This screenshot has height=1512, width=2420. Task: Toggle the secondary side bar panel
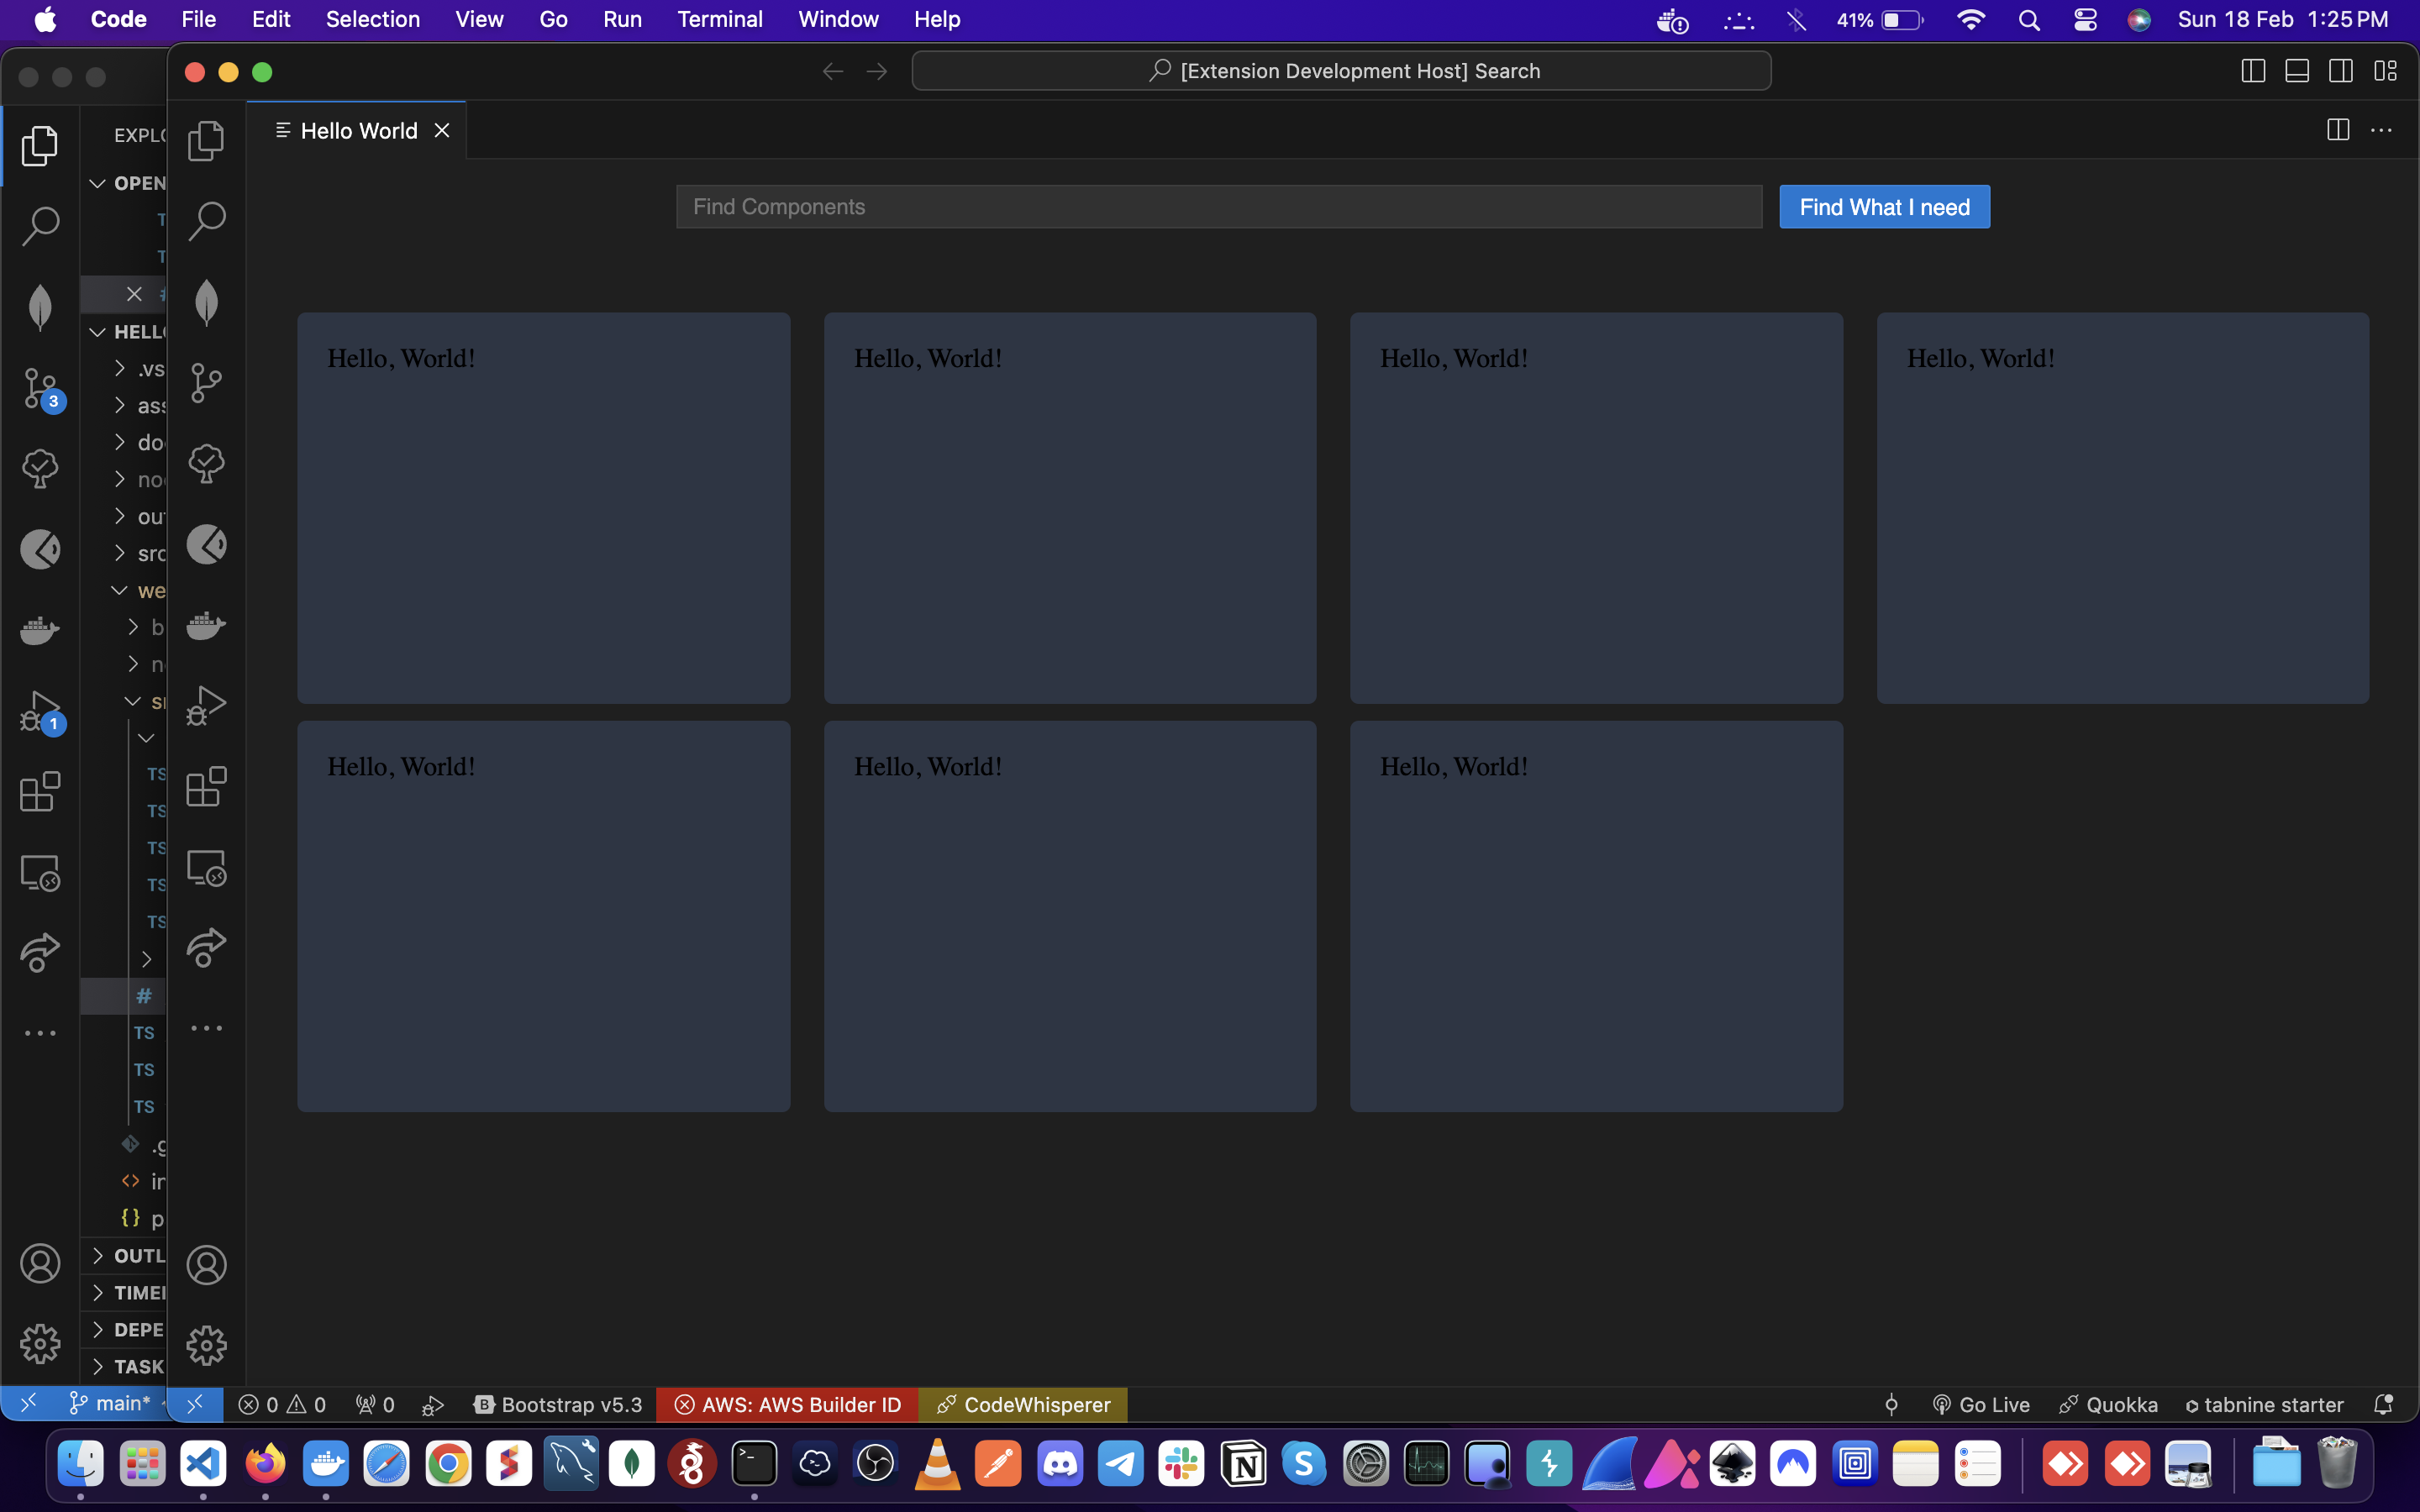point(2342,70)
